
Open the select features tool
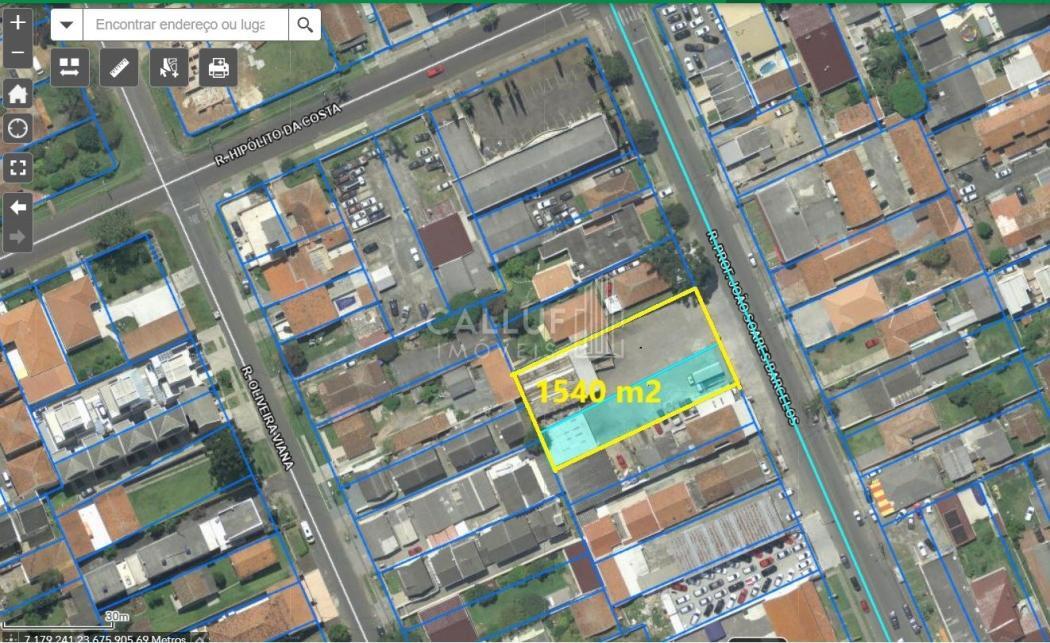(x=168, y=67)
